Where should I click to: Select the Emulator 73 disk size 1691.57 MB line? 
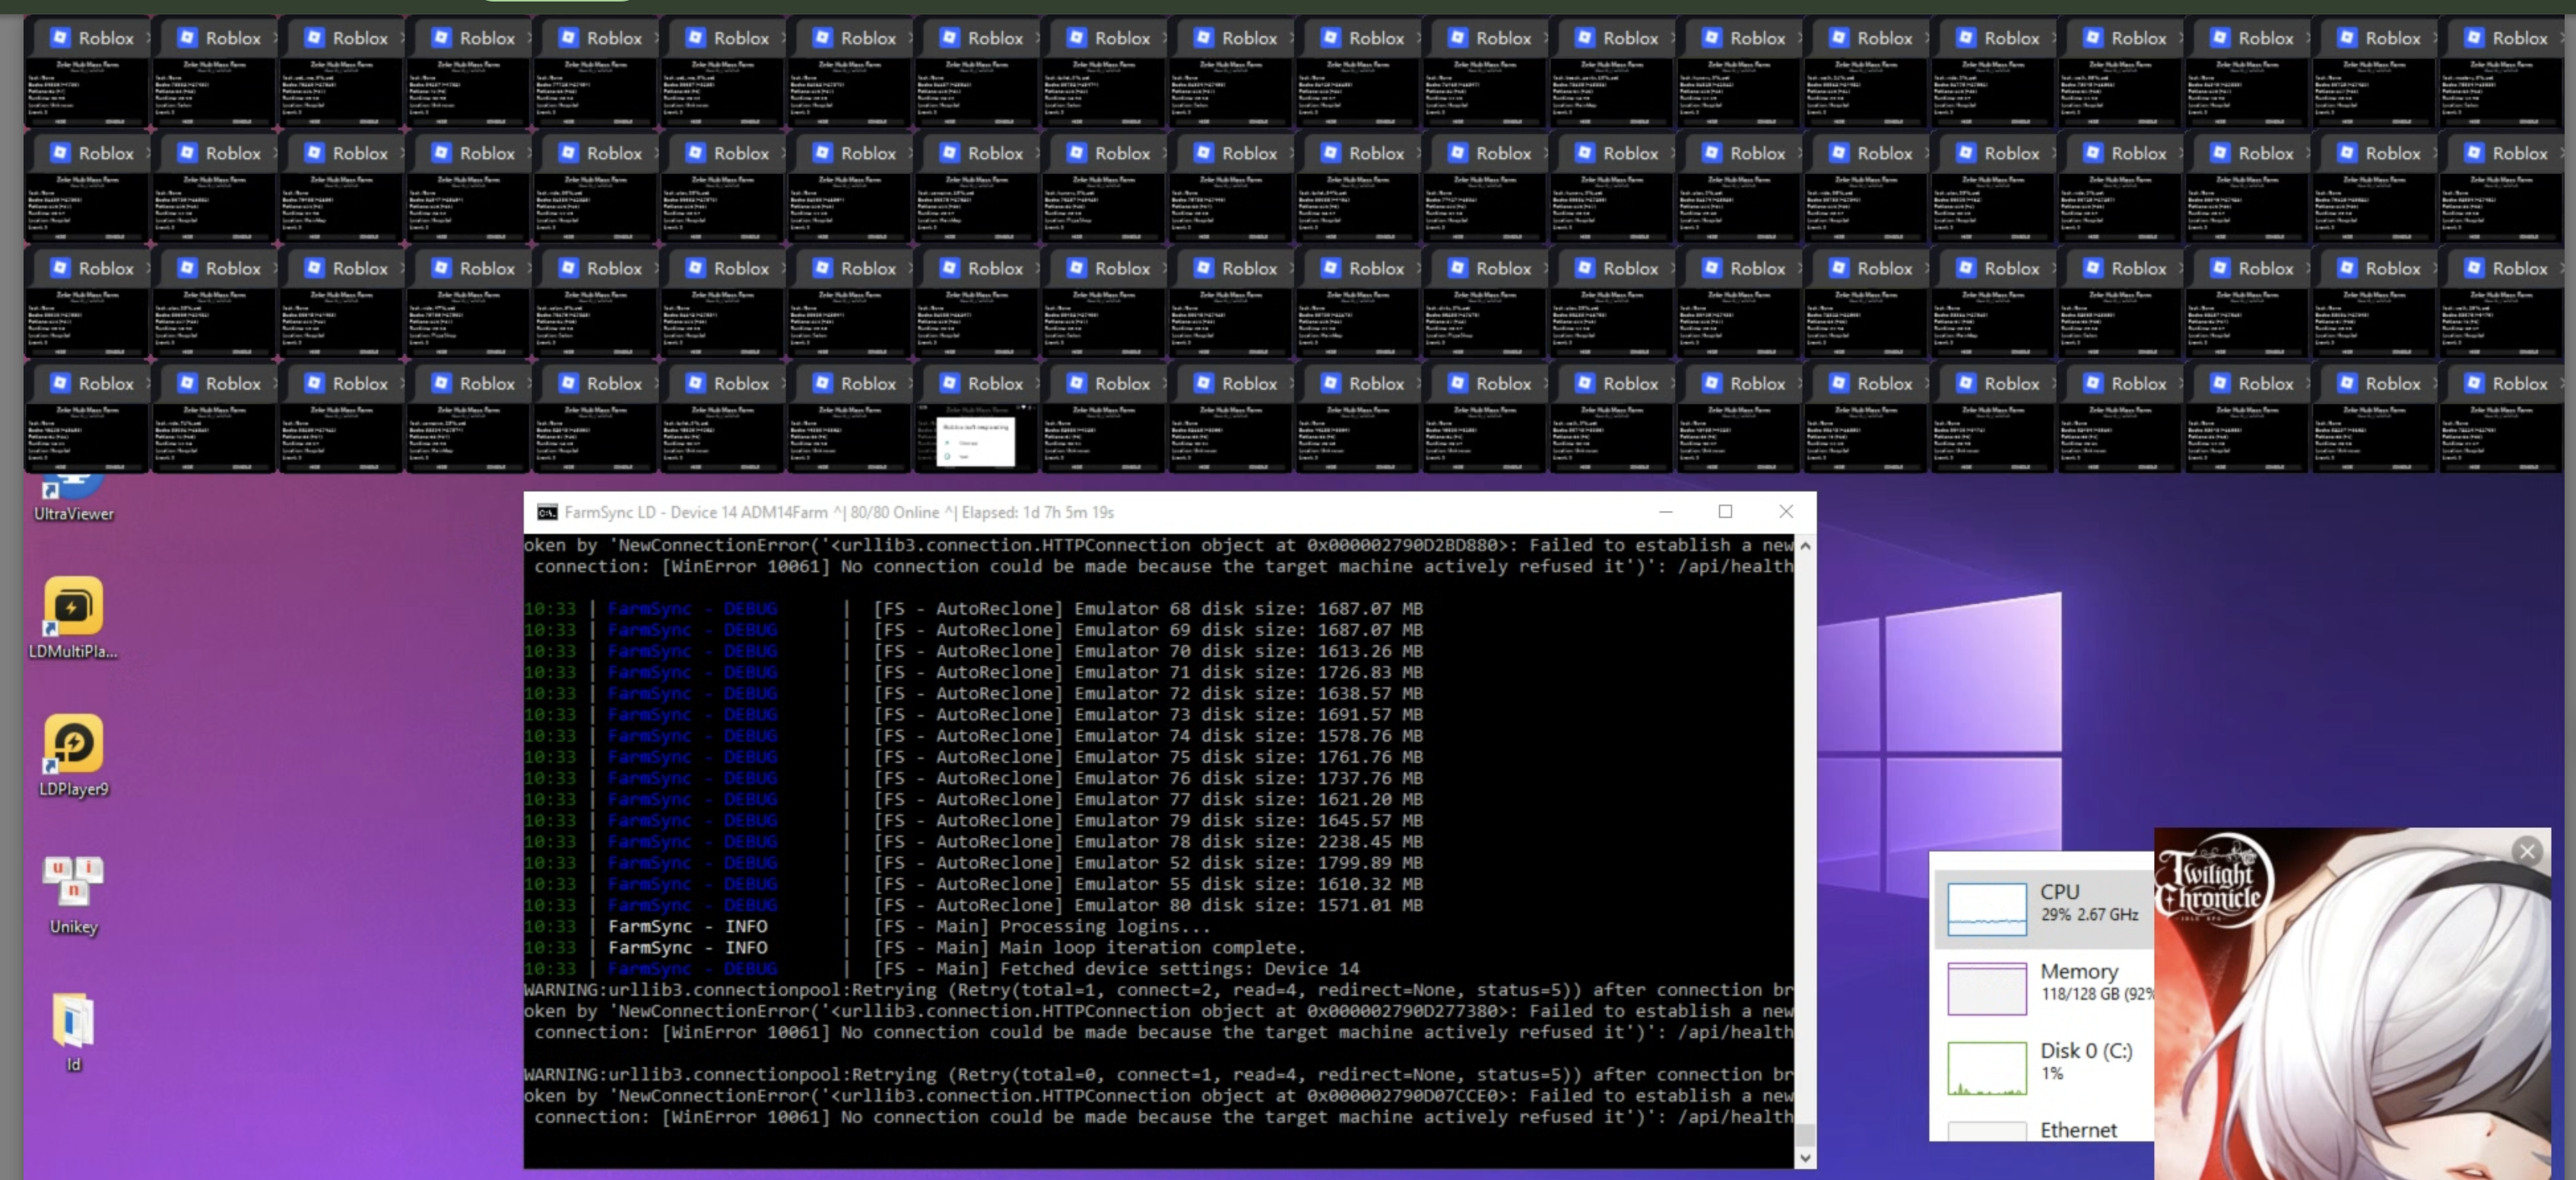973,715
